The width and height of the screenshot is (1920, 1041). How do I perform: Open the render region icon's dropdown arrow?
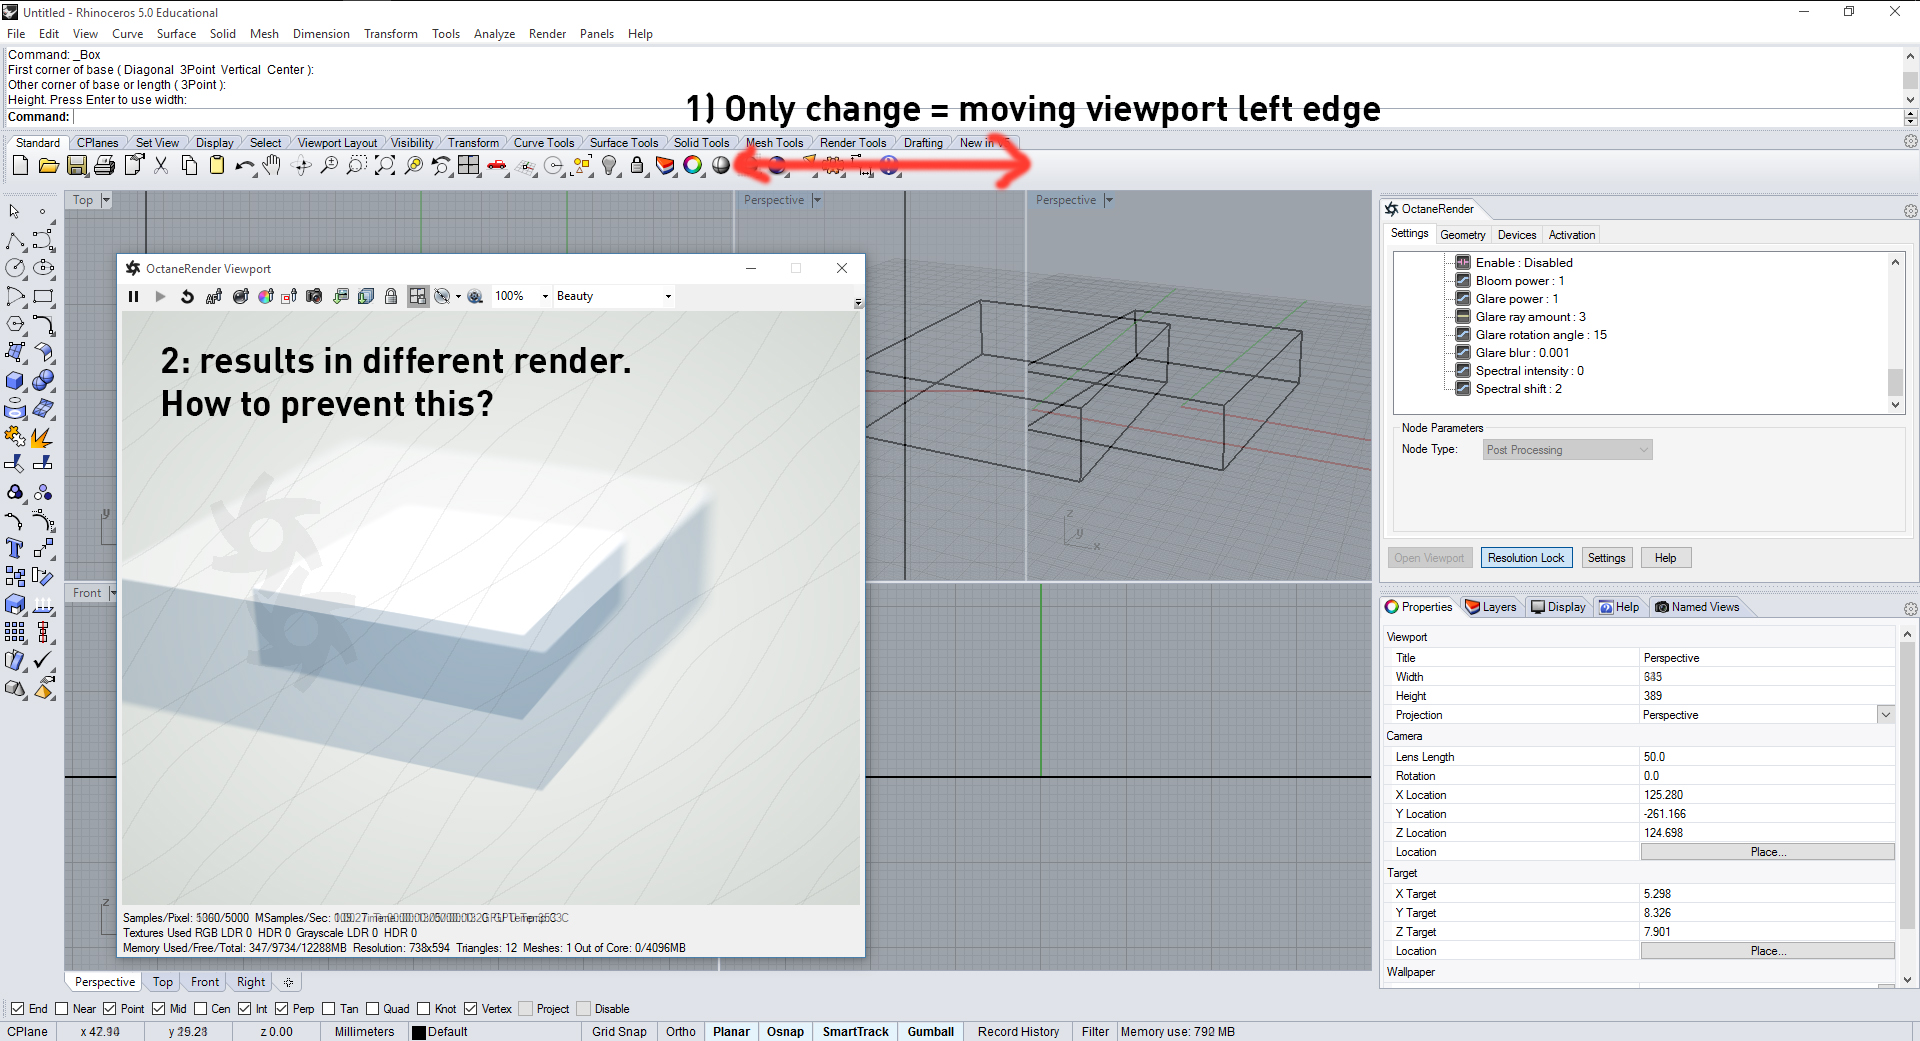pos(458,296)
